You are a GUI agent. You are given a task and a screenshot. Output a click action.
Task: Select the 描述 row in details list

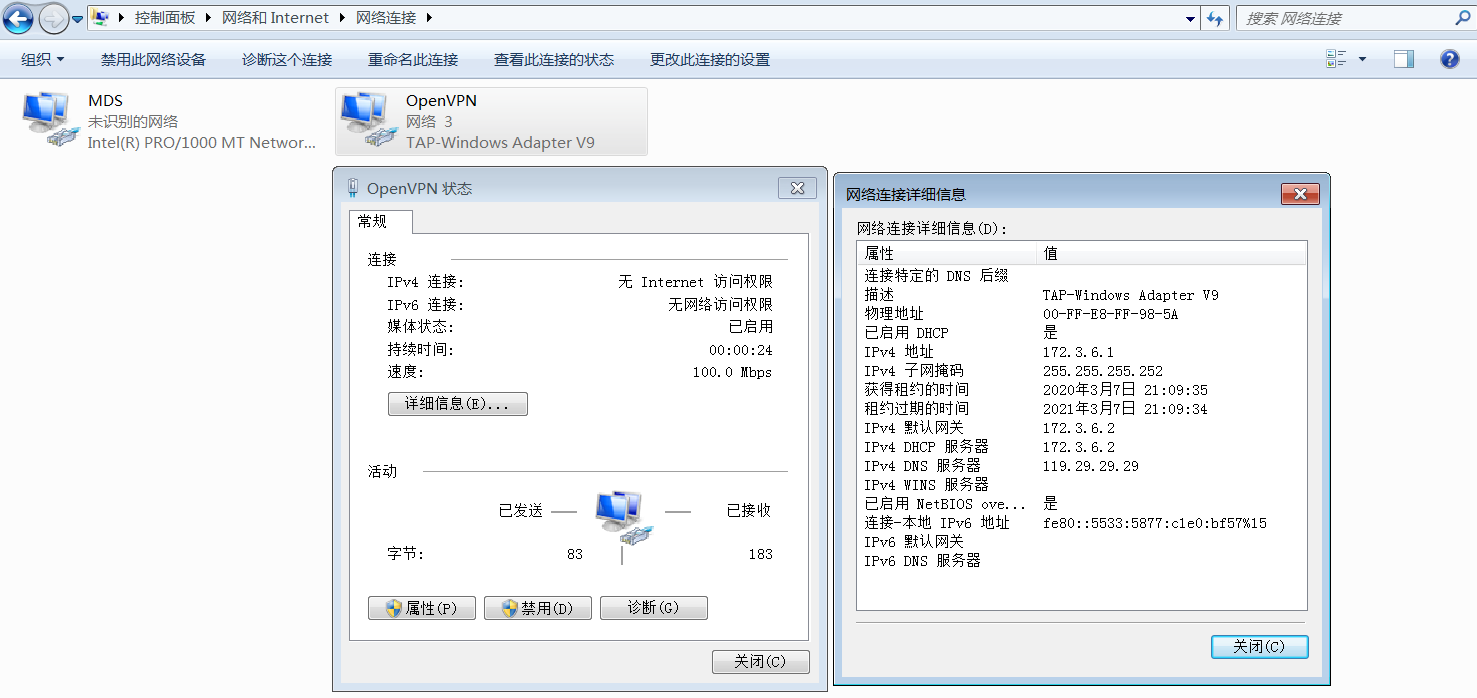click(x=1082, y=295)
